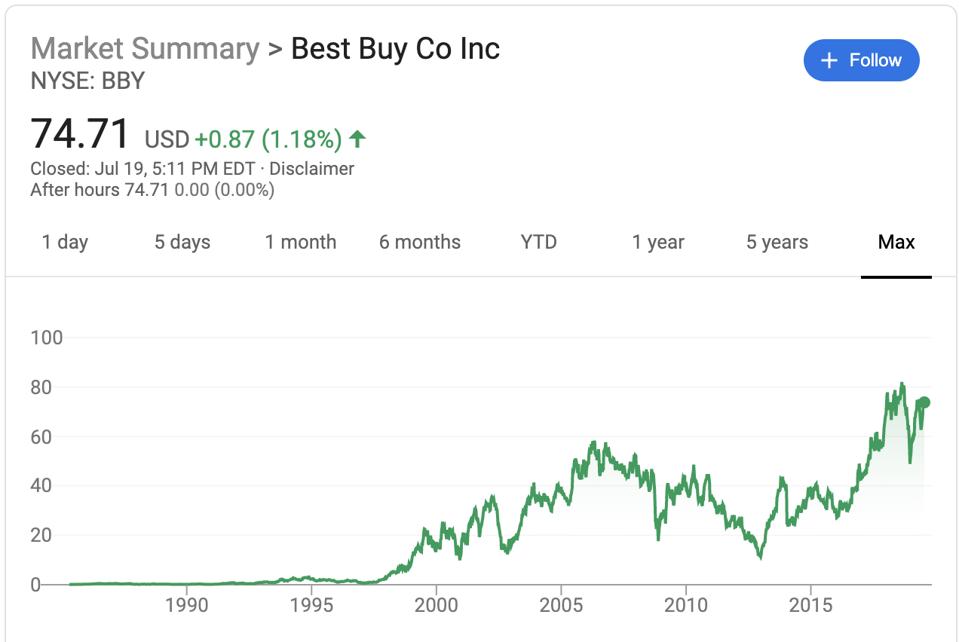959x642 pixels.
Task: Switch to the YTD tab
Action: [x=539, y=242]
